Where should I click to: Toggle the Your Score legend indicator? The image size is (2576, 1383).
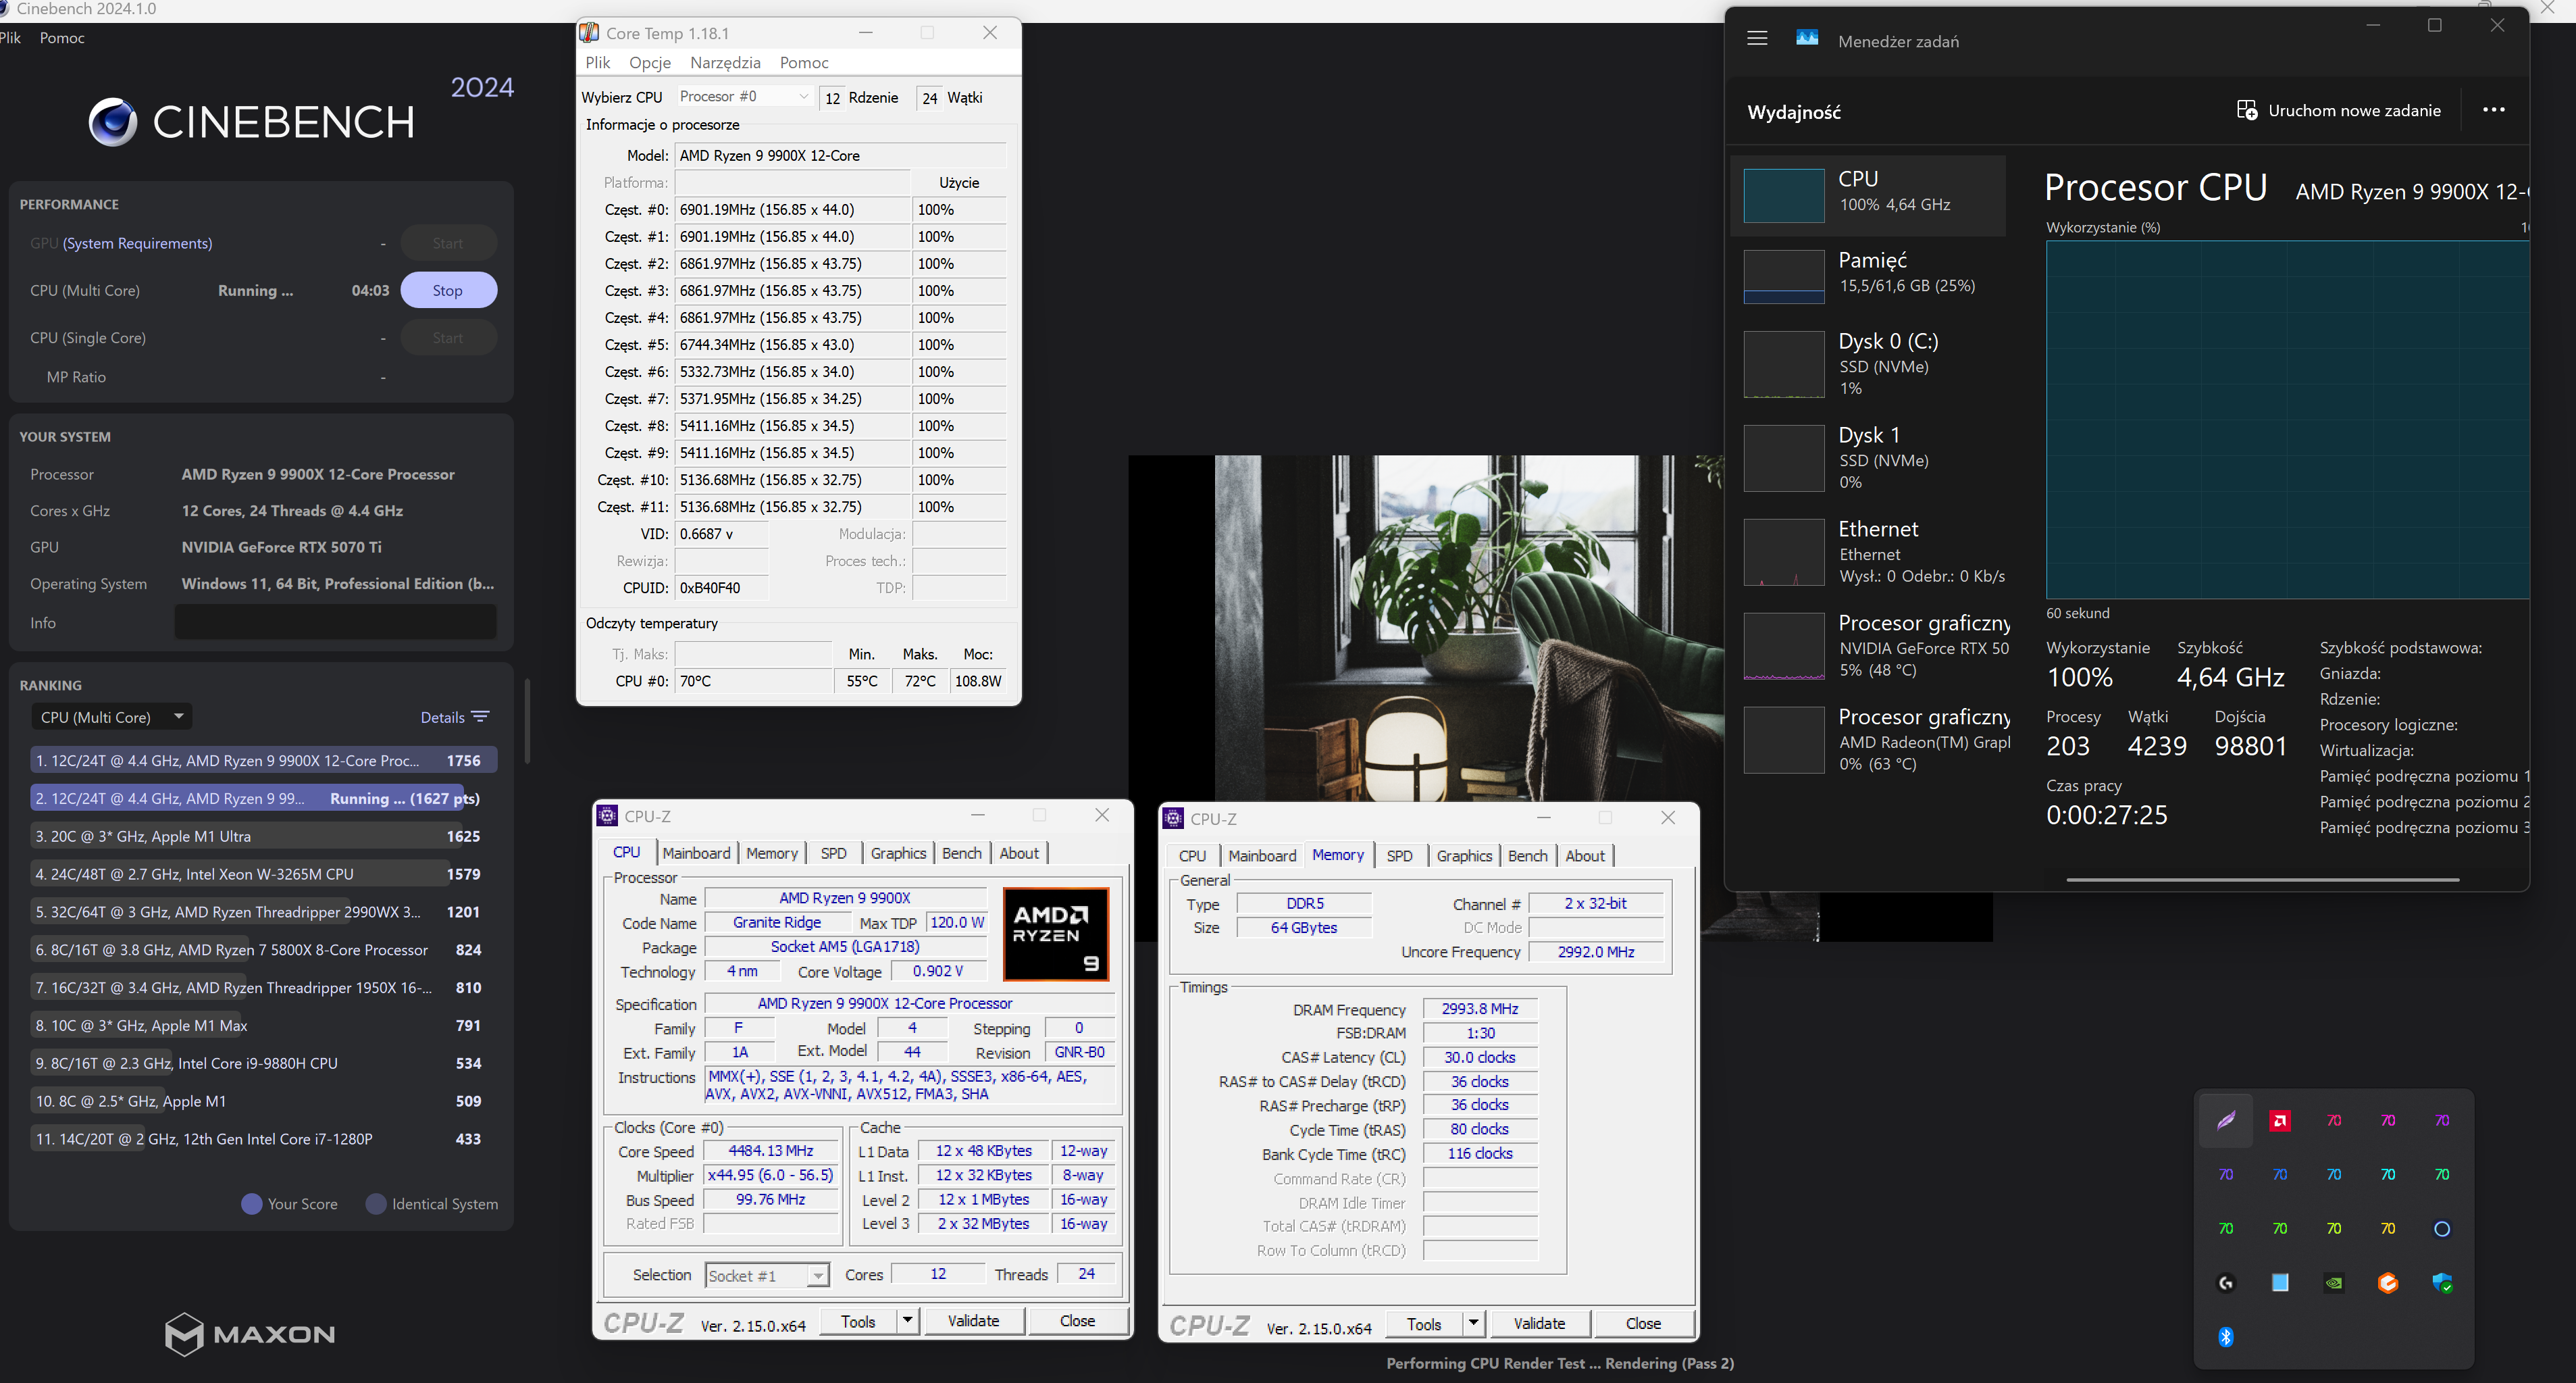(x=252, y=1203)
